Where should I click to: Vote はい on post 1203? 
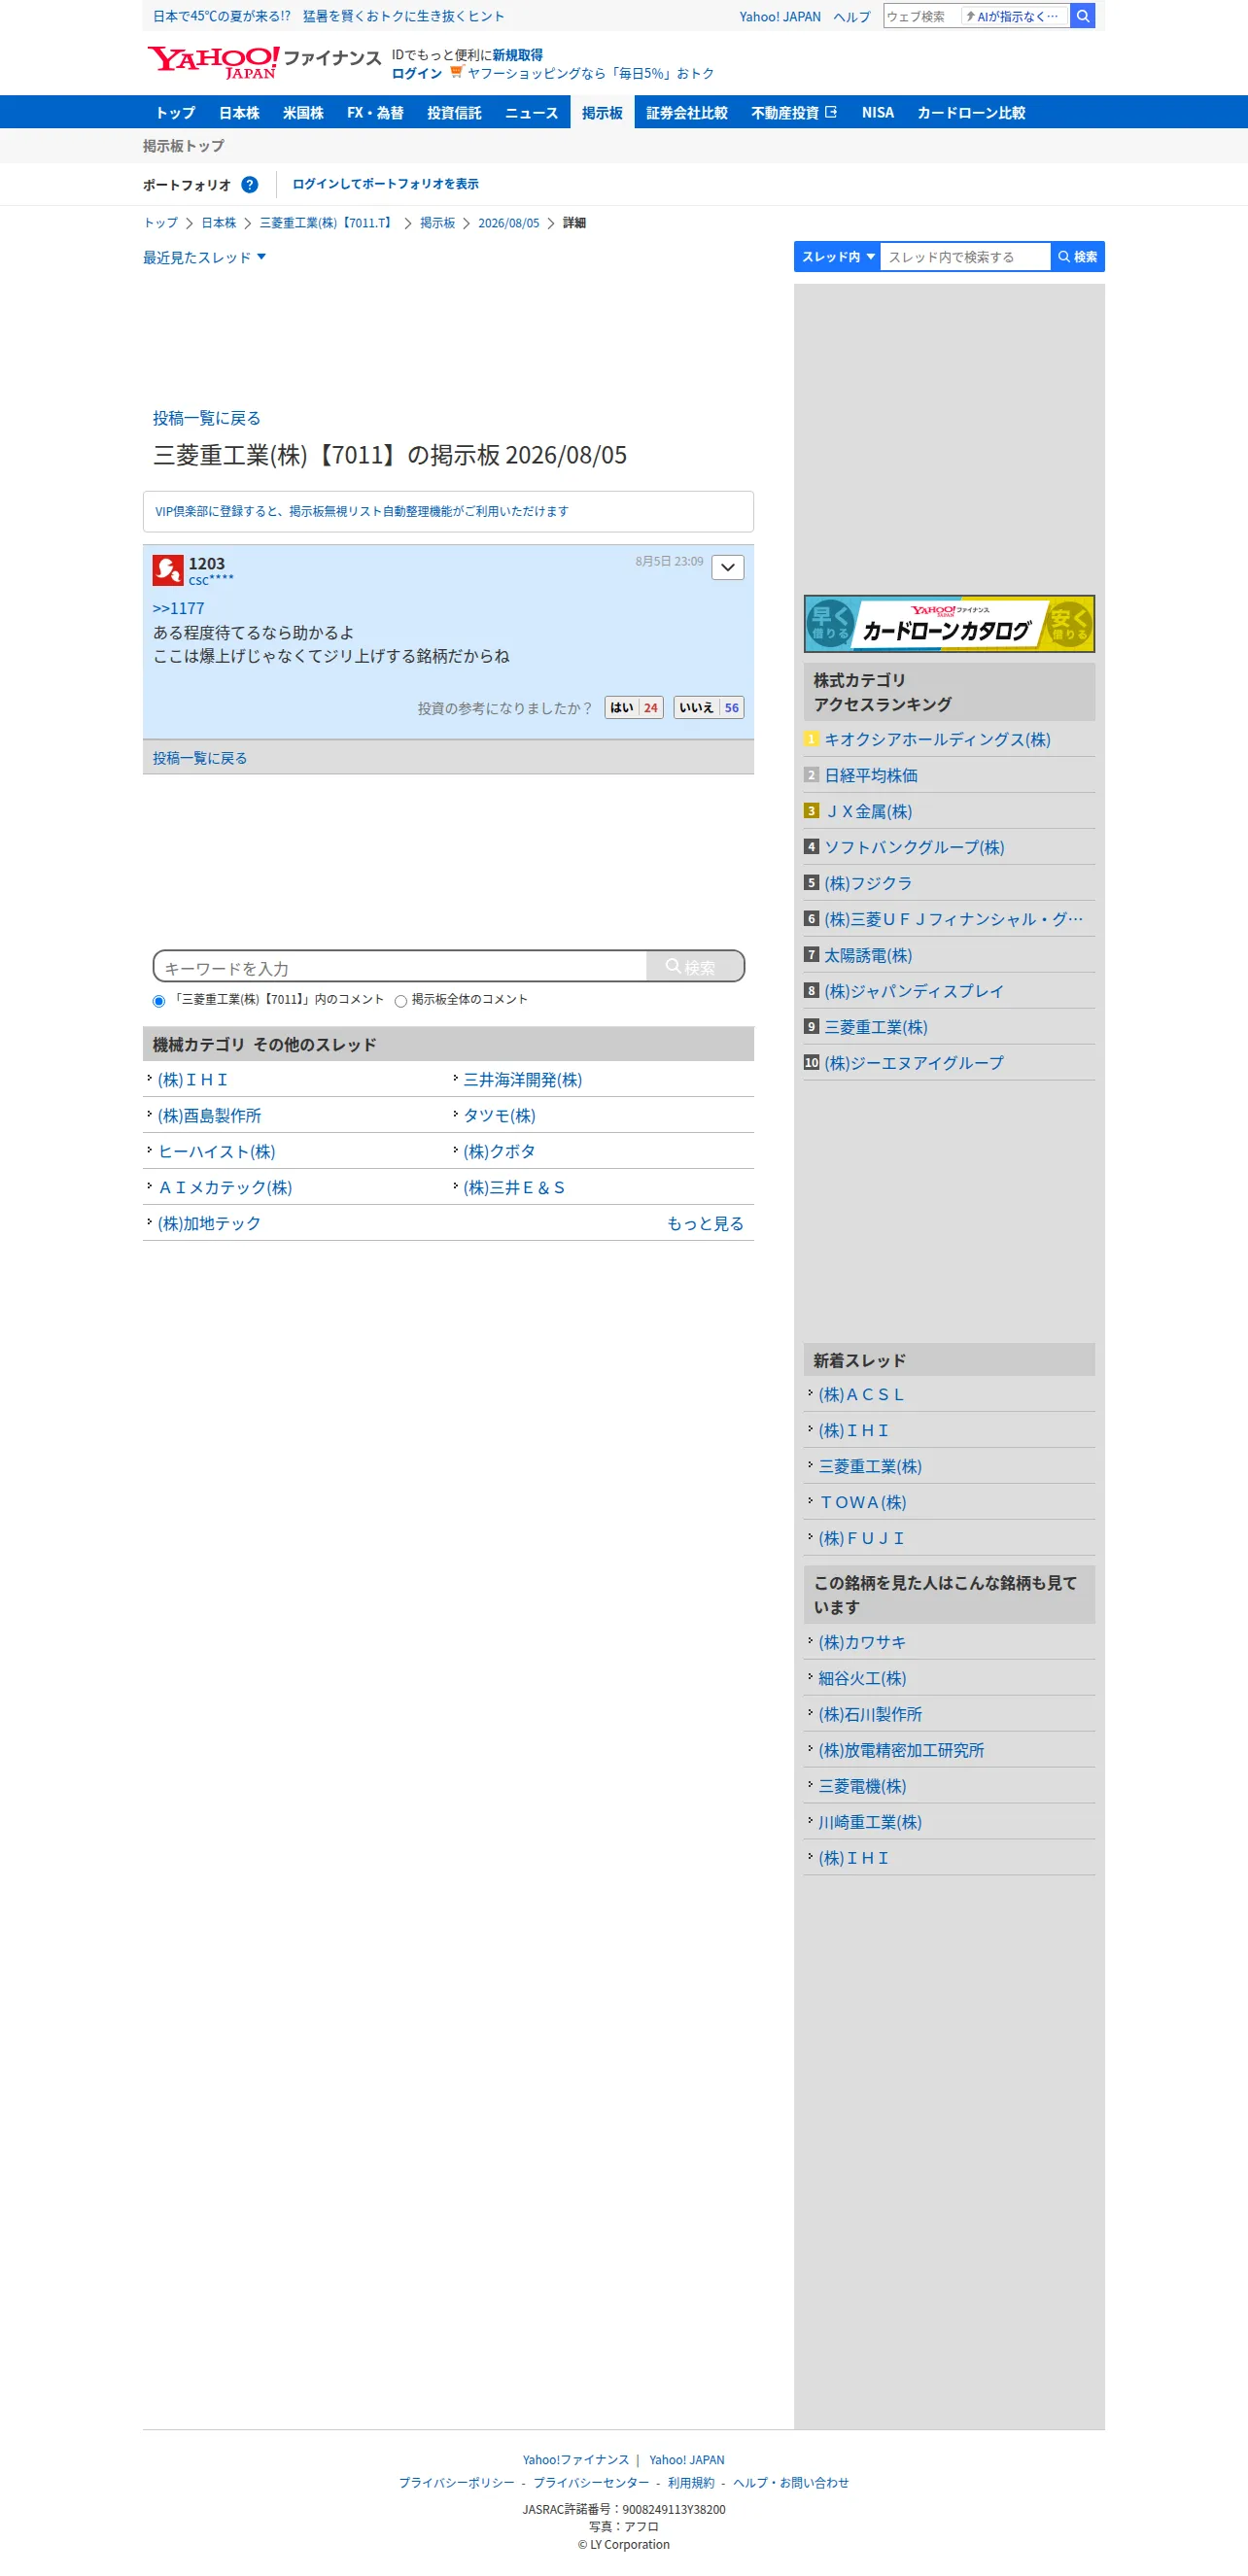(x=634, y=708)
